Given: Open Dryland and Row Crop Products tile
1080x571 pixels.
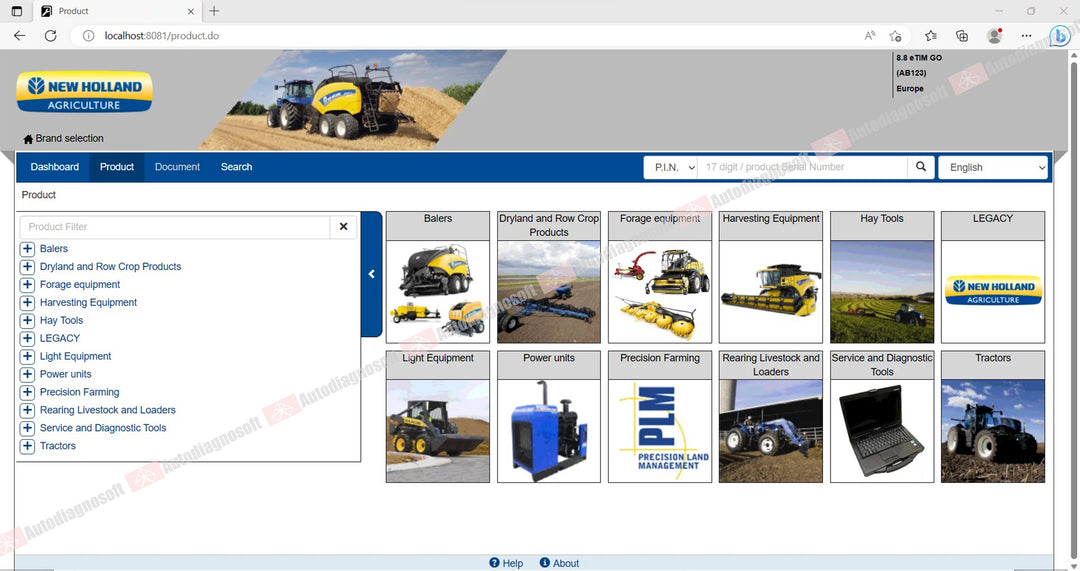Looking at the screenshot, I should coord(549,277).
